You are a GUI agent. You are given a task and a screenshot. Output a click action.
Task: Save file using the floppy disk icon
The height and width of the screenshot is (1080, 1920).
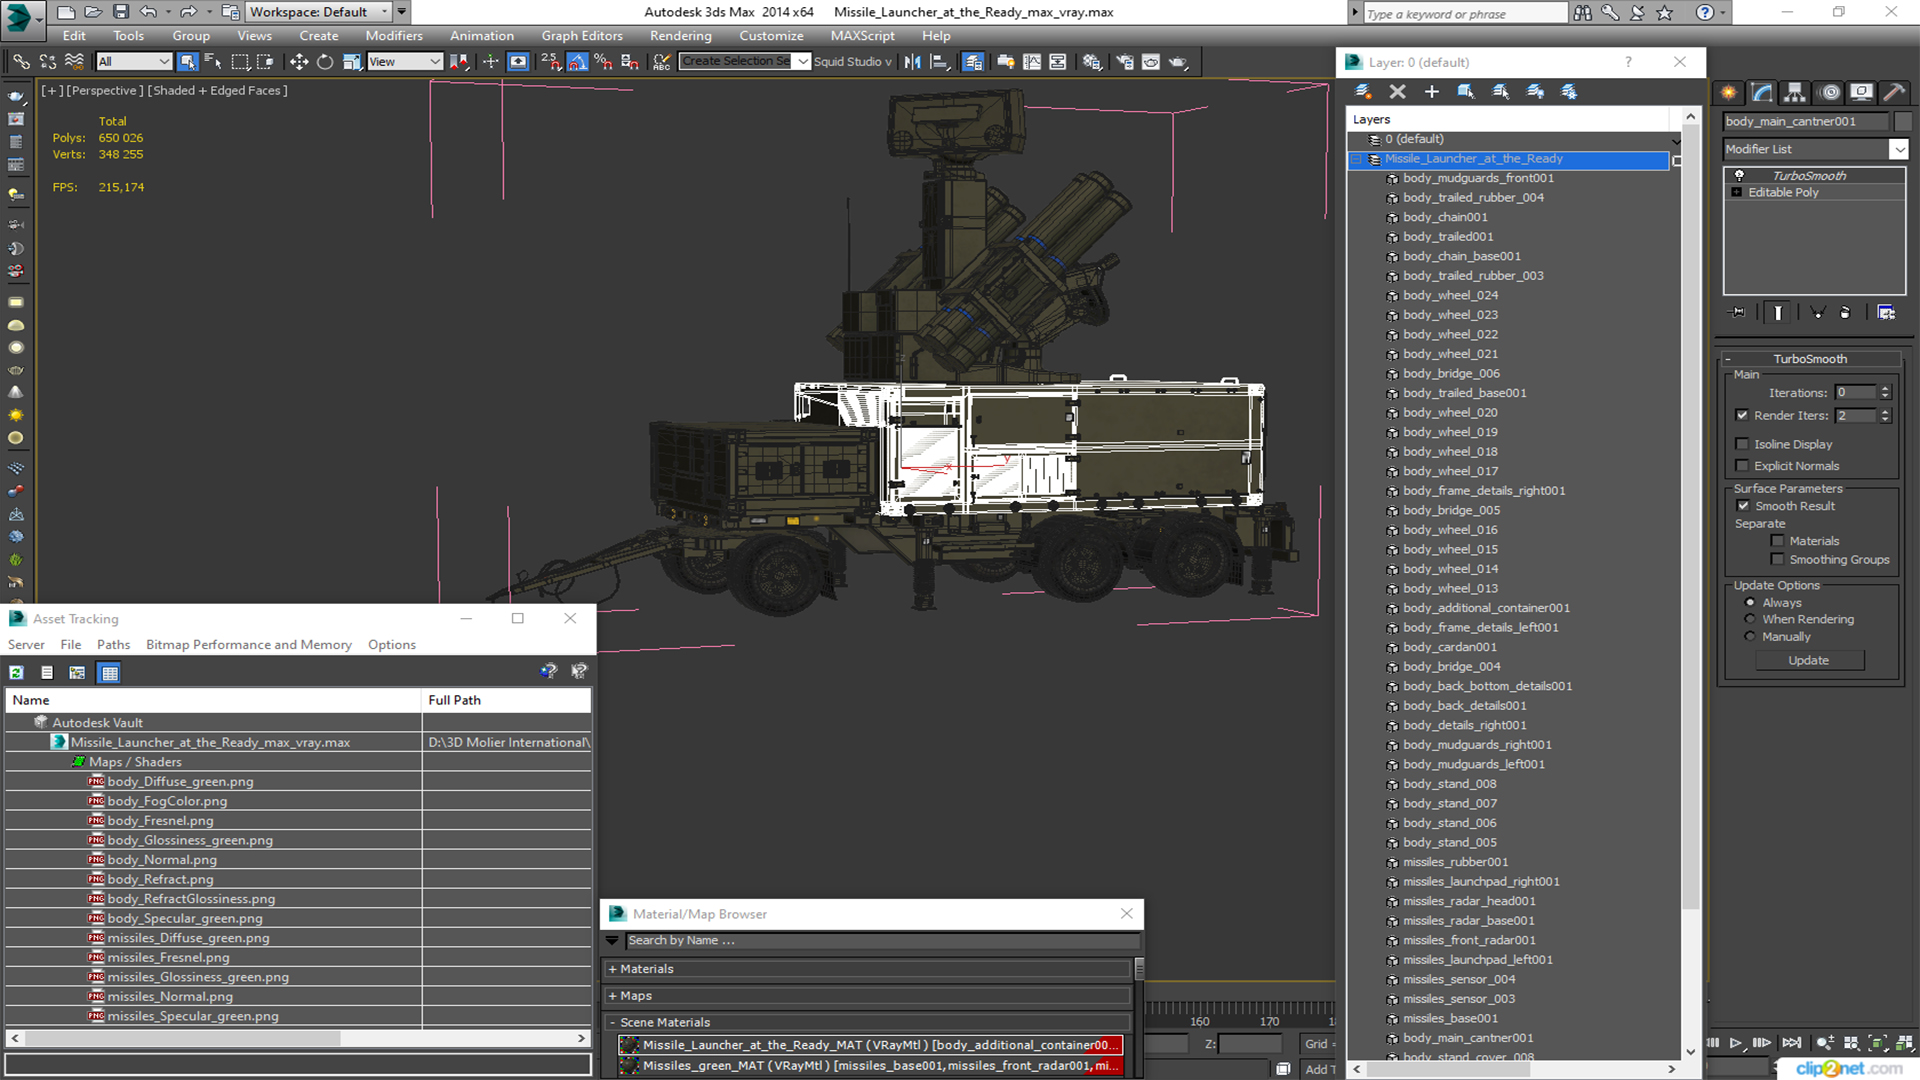pyautogui.click(x=120, y=12)
